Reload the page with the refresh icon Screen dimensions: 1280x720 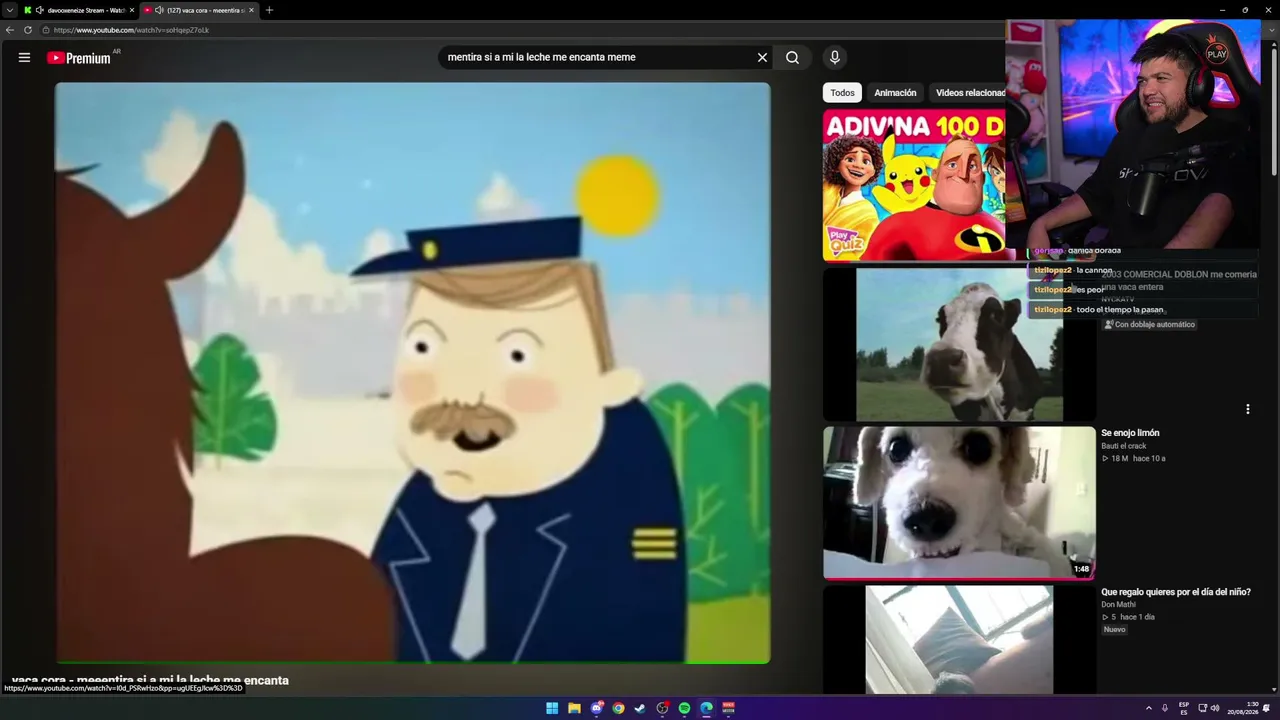coord(28,30)
